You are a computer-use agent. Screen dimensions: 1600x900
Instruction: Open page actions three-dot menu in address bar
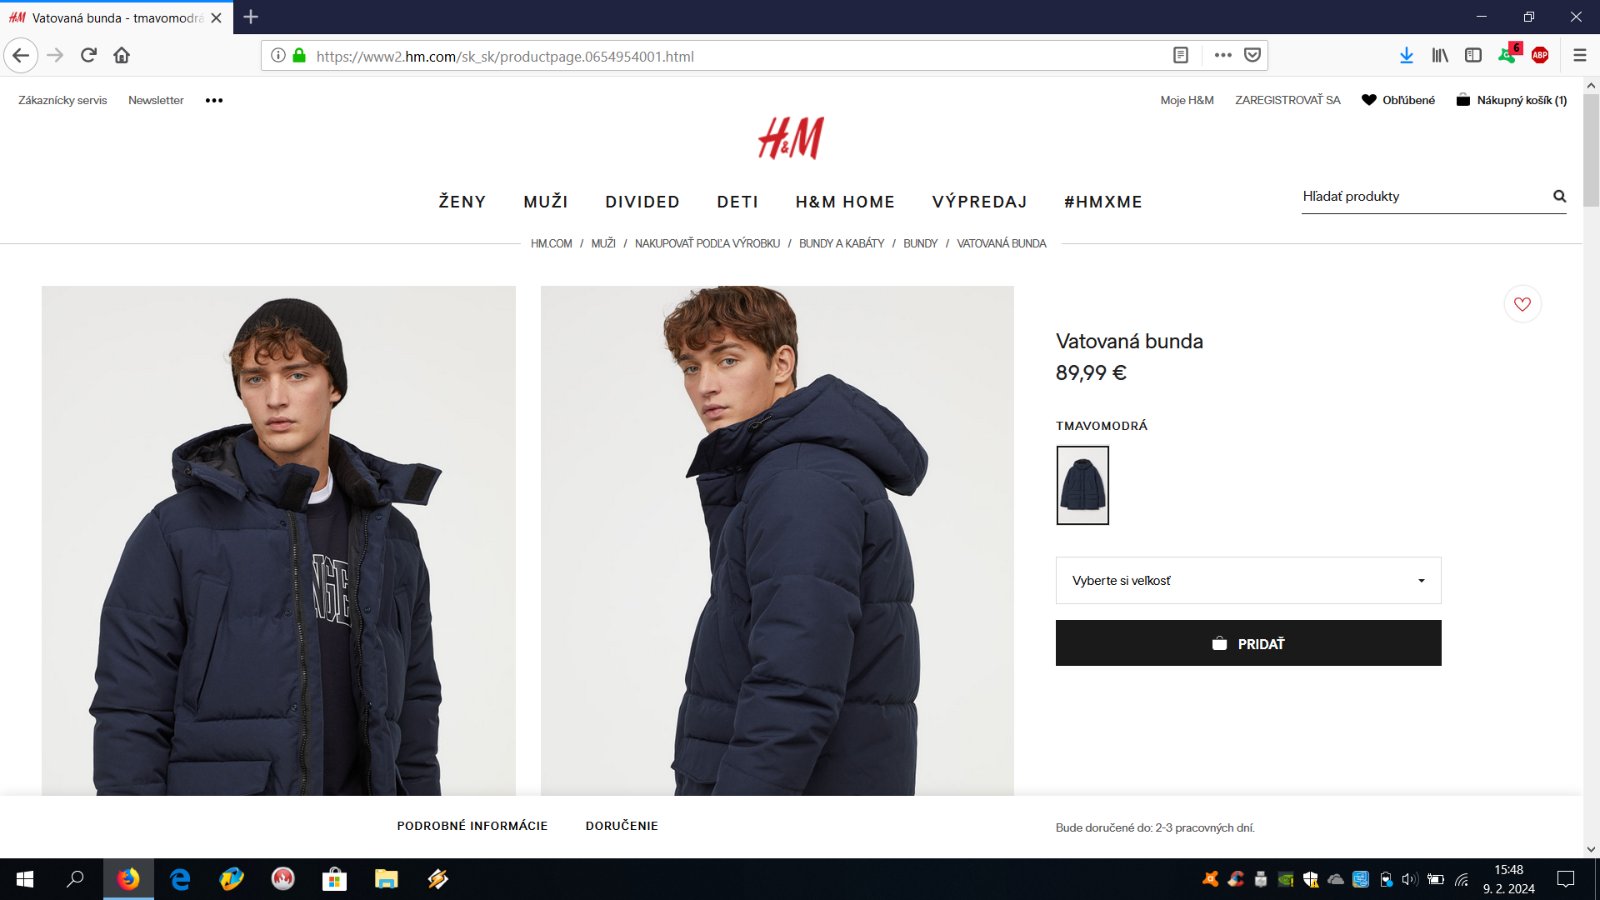click(x=1222, y=55)
